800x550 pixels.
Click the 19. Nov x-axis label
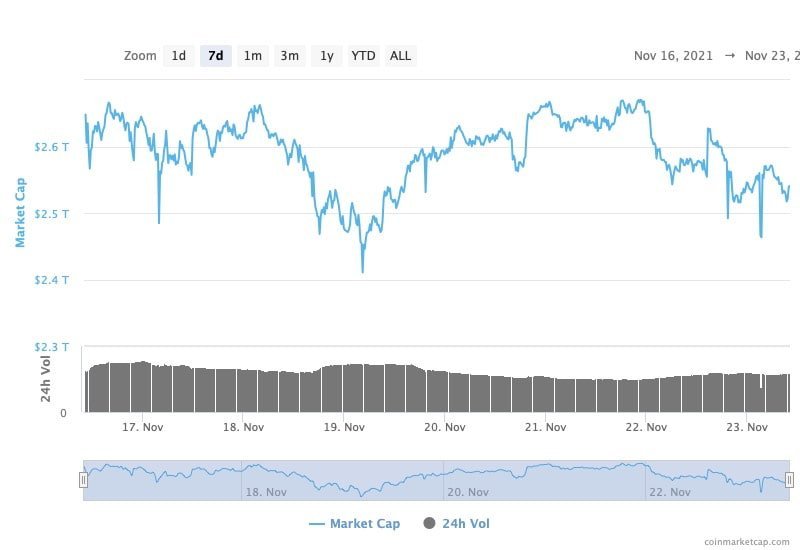pyautogui.click(x=343, y=427)
